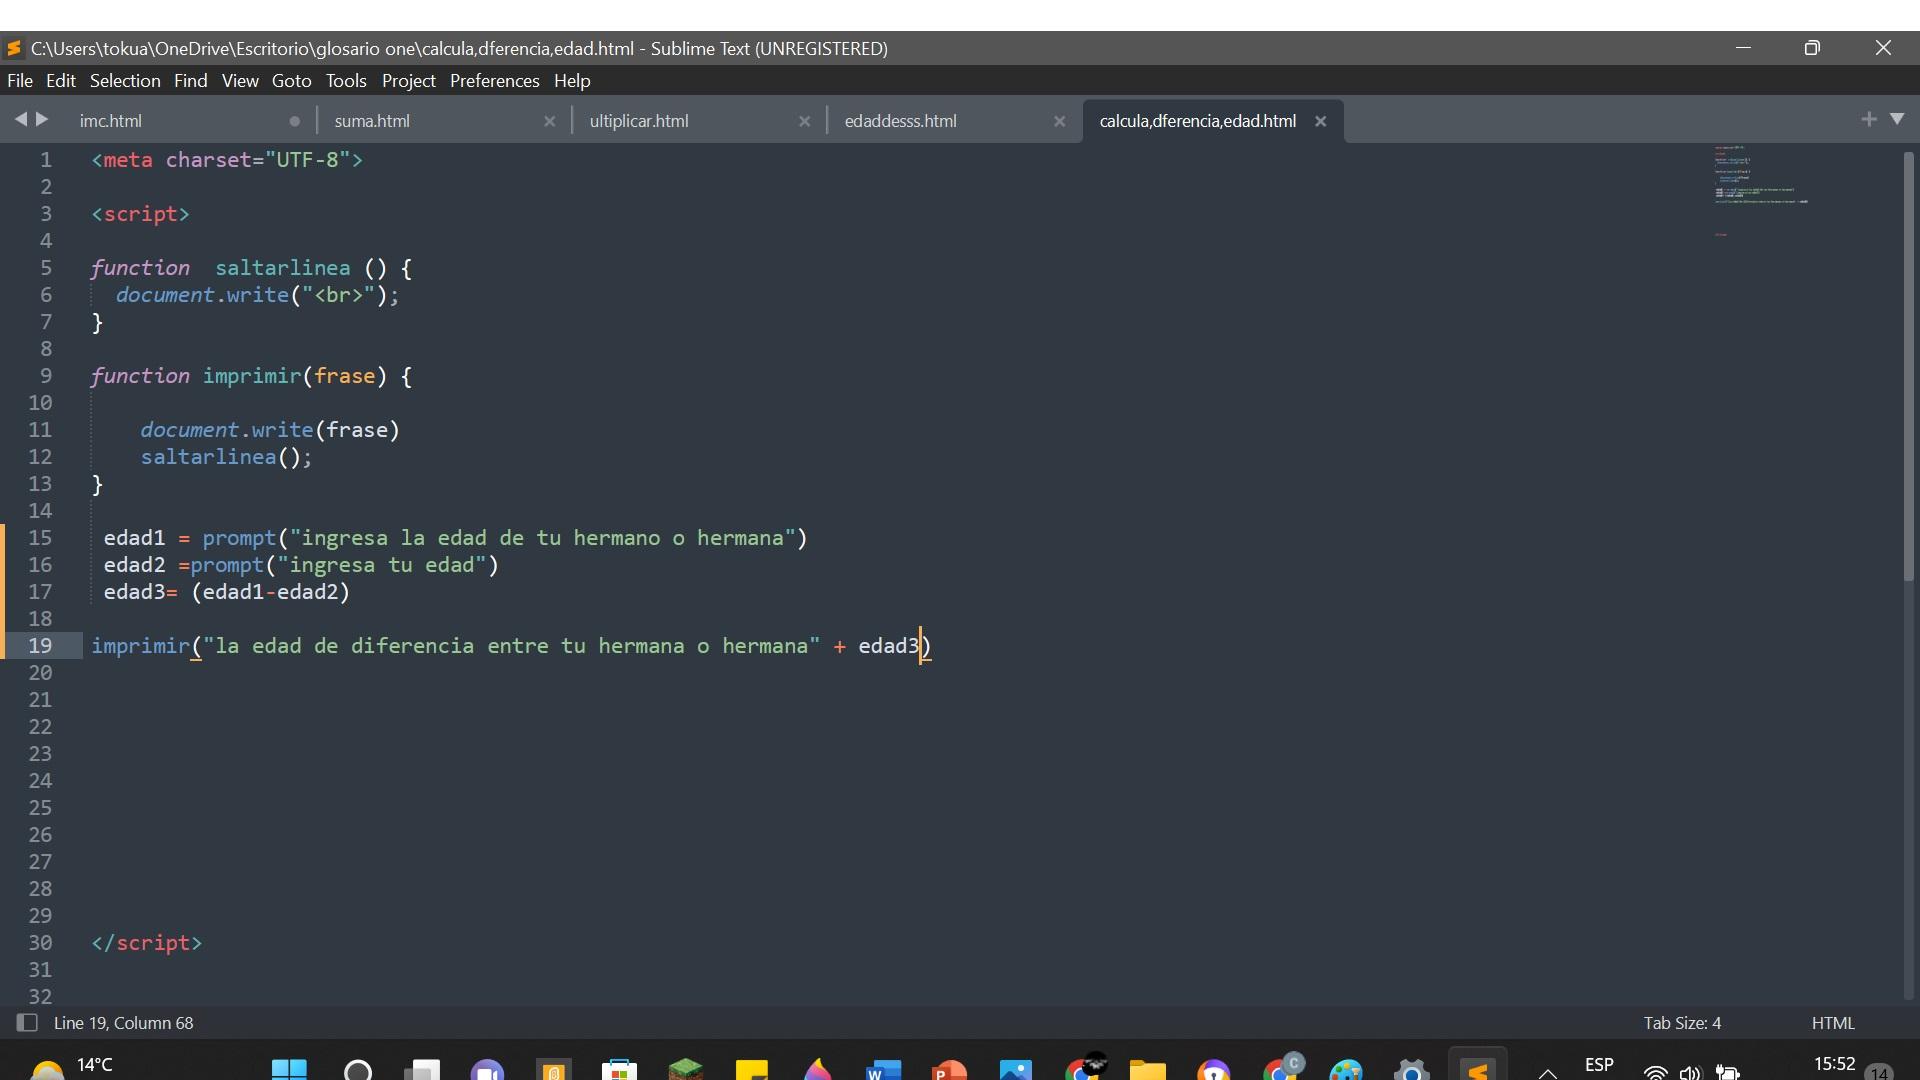
Task: Close the calcula,dferencia,edad.html tab
Action: coord(1320,121)
